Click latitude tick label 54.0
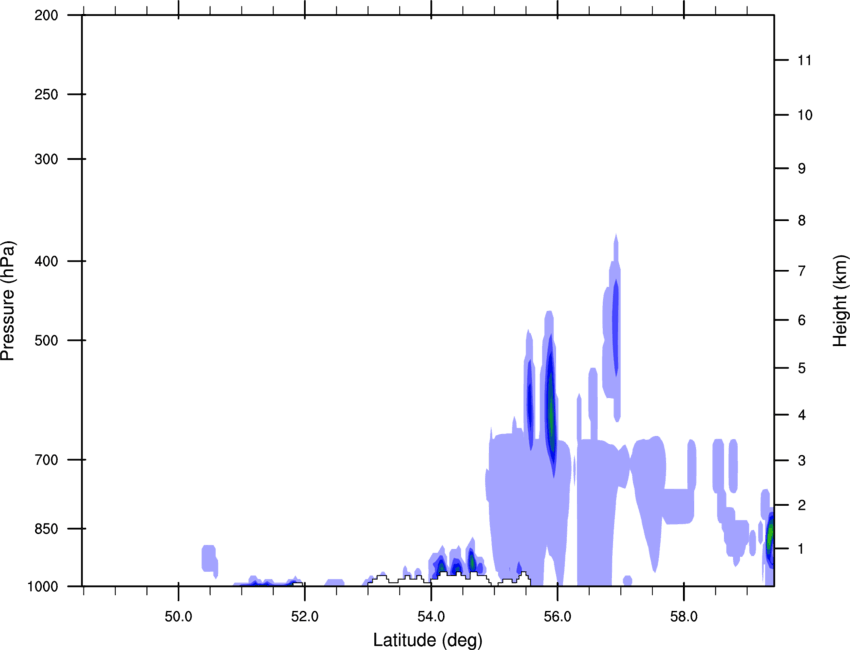Viewport: 850px width, 650px height. 431,617
